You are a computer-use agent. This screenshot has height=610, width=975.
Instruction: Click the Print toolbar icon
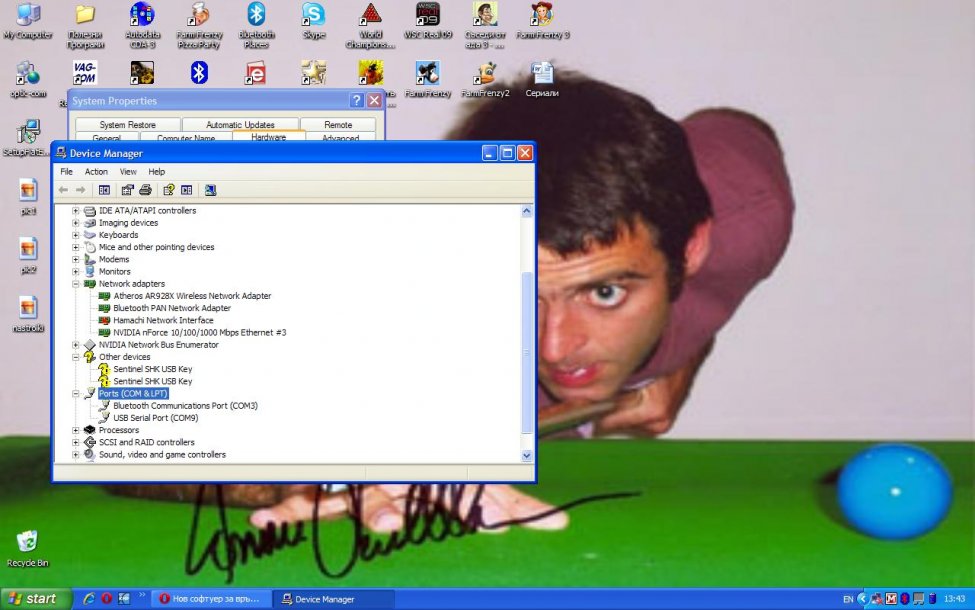click(x=145, y=190)
